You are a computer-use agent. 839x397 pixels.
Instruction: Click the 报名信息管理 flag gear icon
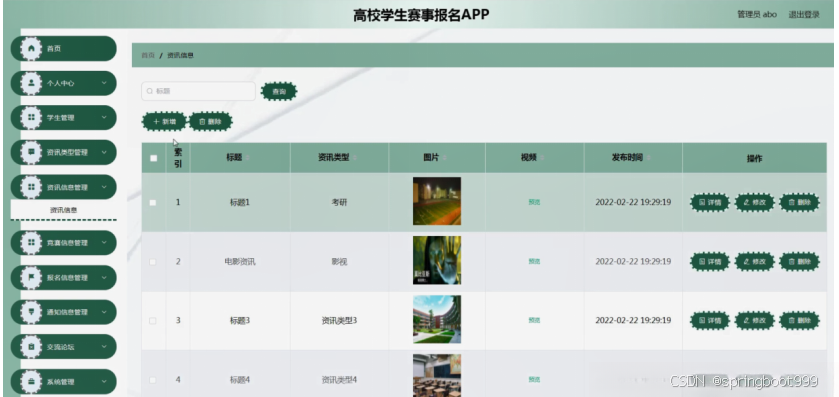pyautogui.click(x=31, y=278)
